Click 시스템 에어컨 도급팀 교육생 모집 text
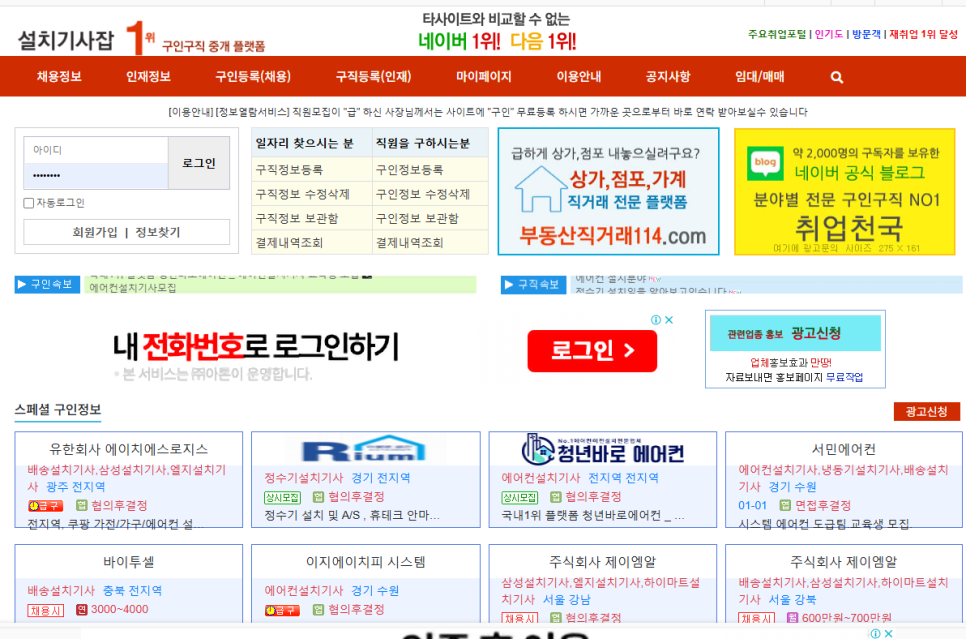This screenshot has height=639, width=966. [824, 523]
